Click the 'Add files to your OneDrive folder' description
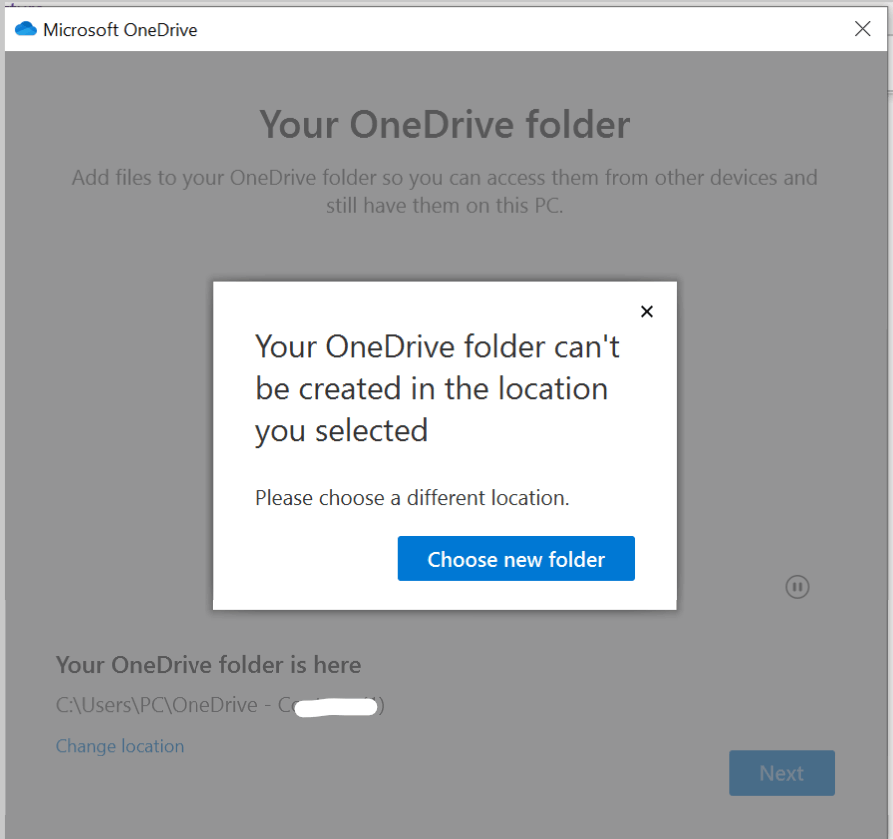 445,191
